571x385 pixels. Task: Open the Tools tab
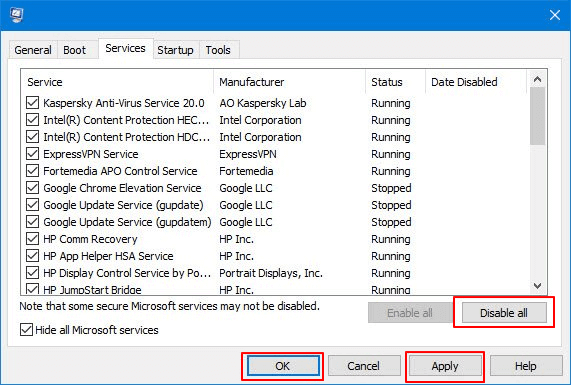[218, 50]
